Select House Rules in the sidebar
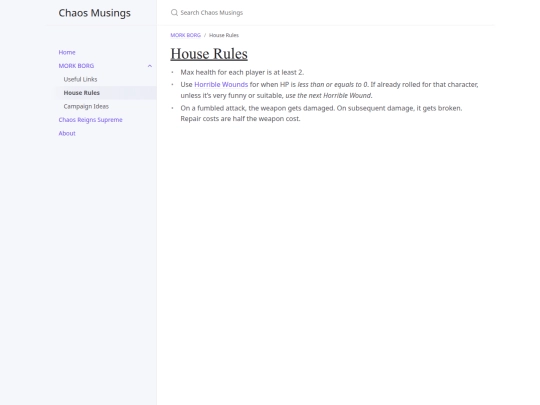540x405 pixels. [x=82, y=93]
